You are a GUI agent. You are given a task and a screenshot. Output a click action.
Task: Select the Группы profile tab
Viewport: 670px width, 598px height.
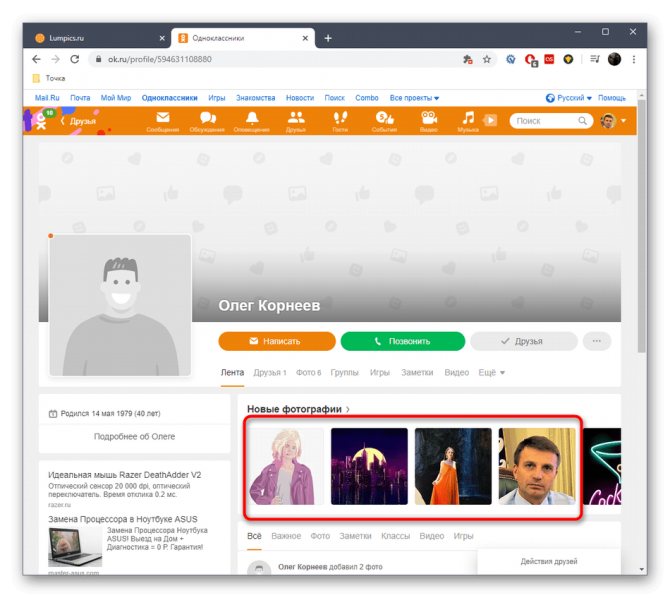pyautogui.click(x=344, y=373)
